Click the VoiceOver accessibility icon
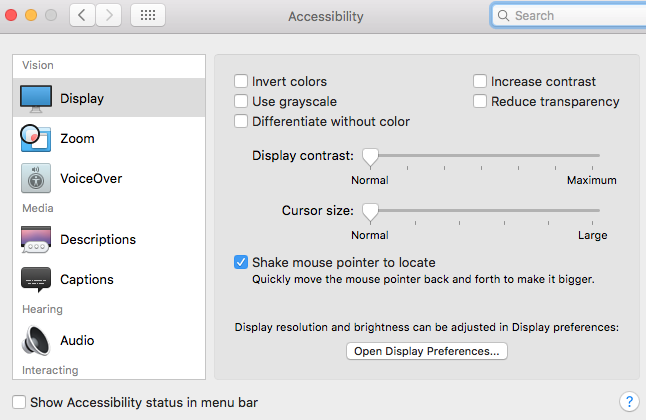Screen dimensions: 646x420 pos(36,178)
